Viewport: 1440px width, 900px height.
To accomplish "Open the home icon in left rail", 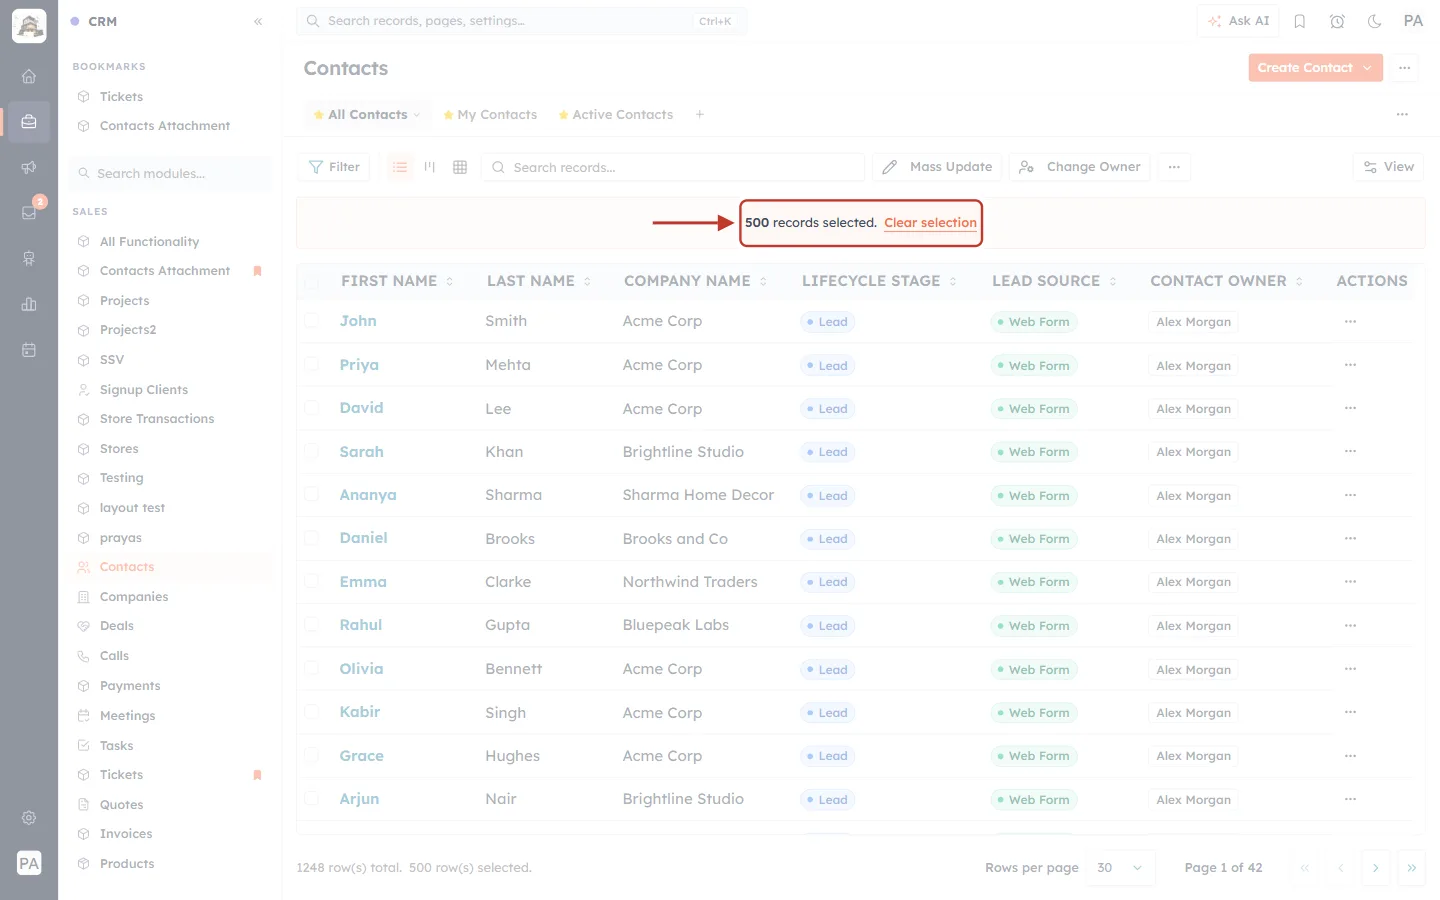I will [x=29, y=76].
